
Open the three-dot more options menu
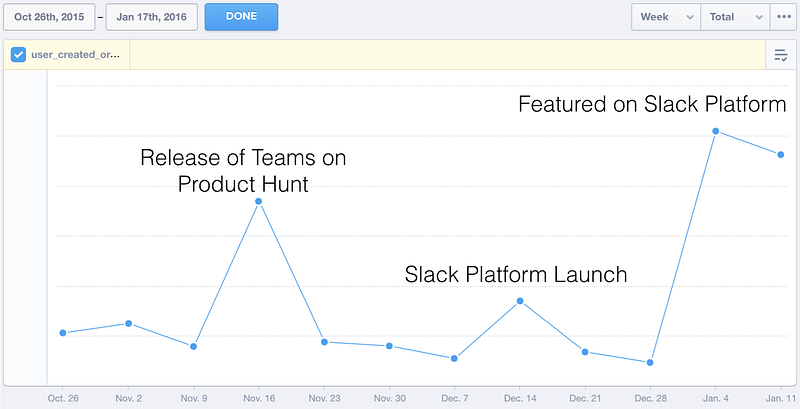(x=784, y=17)
